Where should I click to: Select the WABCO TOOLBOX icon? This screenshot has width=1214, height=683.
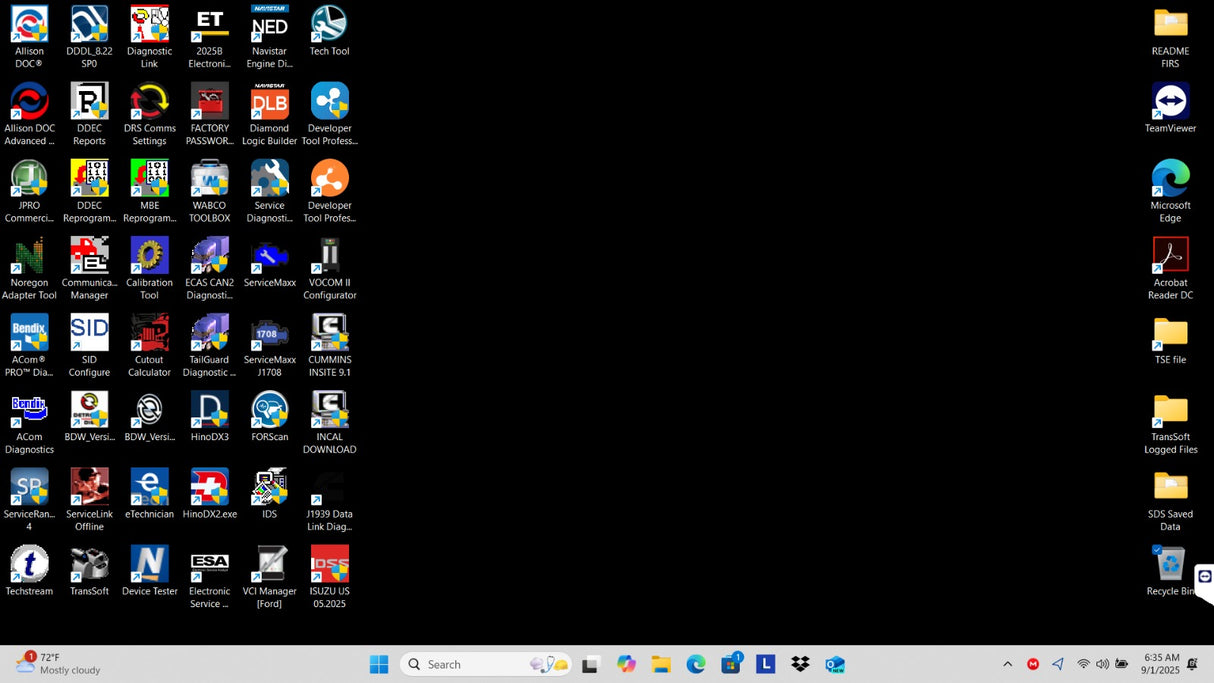pyautogui.click(x=209, y=179)
